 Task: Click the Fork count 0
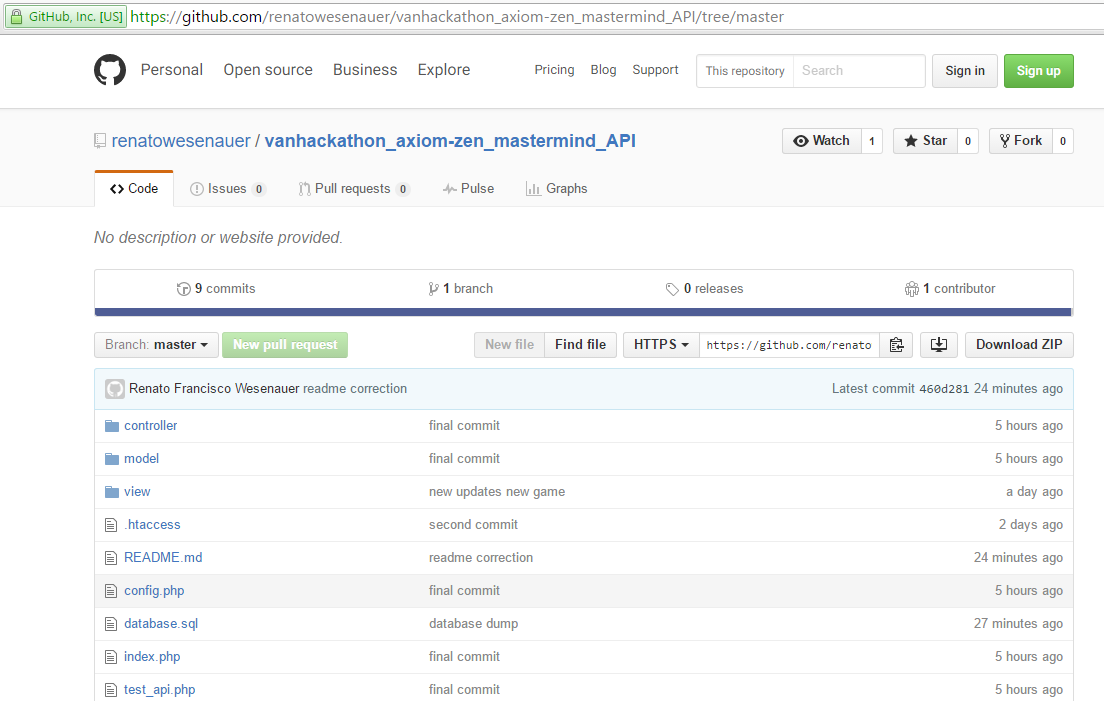[1063, 141]
